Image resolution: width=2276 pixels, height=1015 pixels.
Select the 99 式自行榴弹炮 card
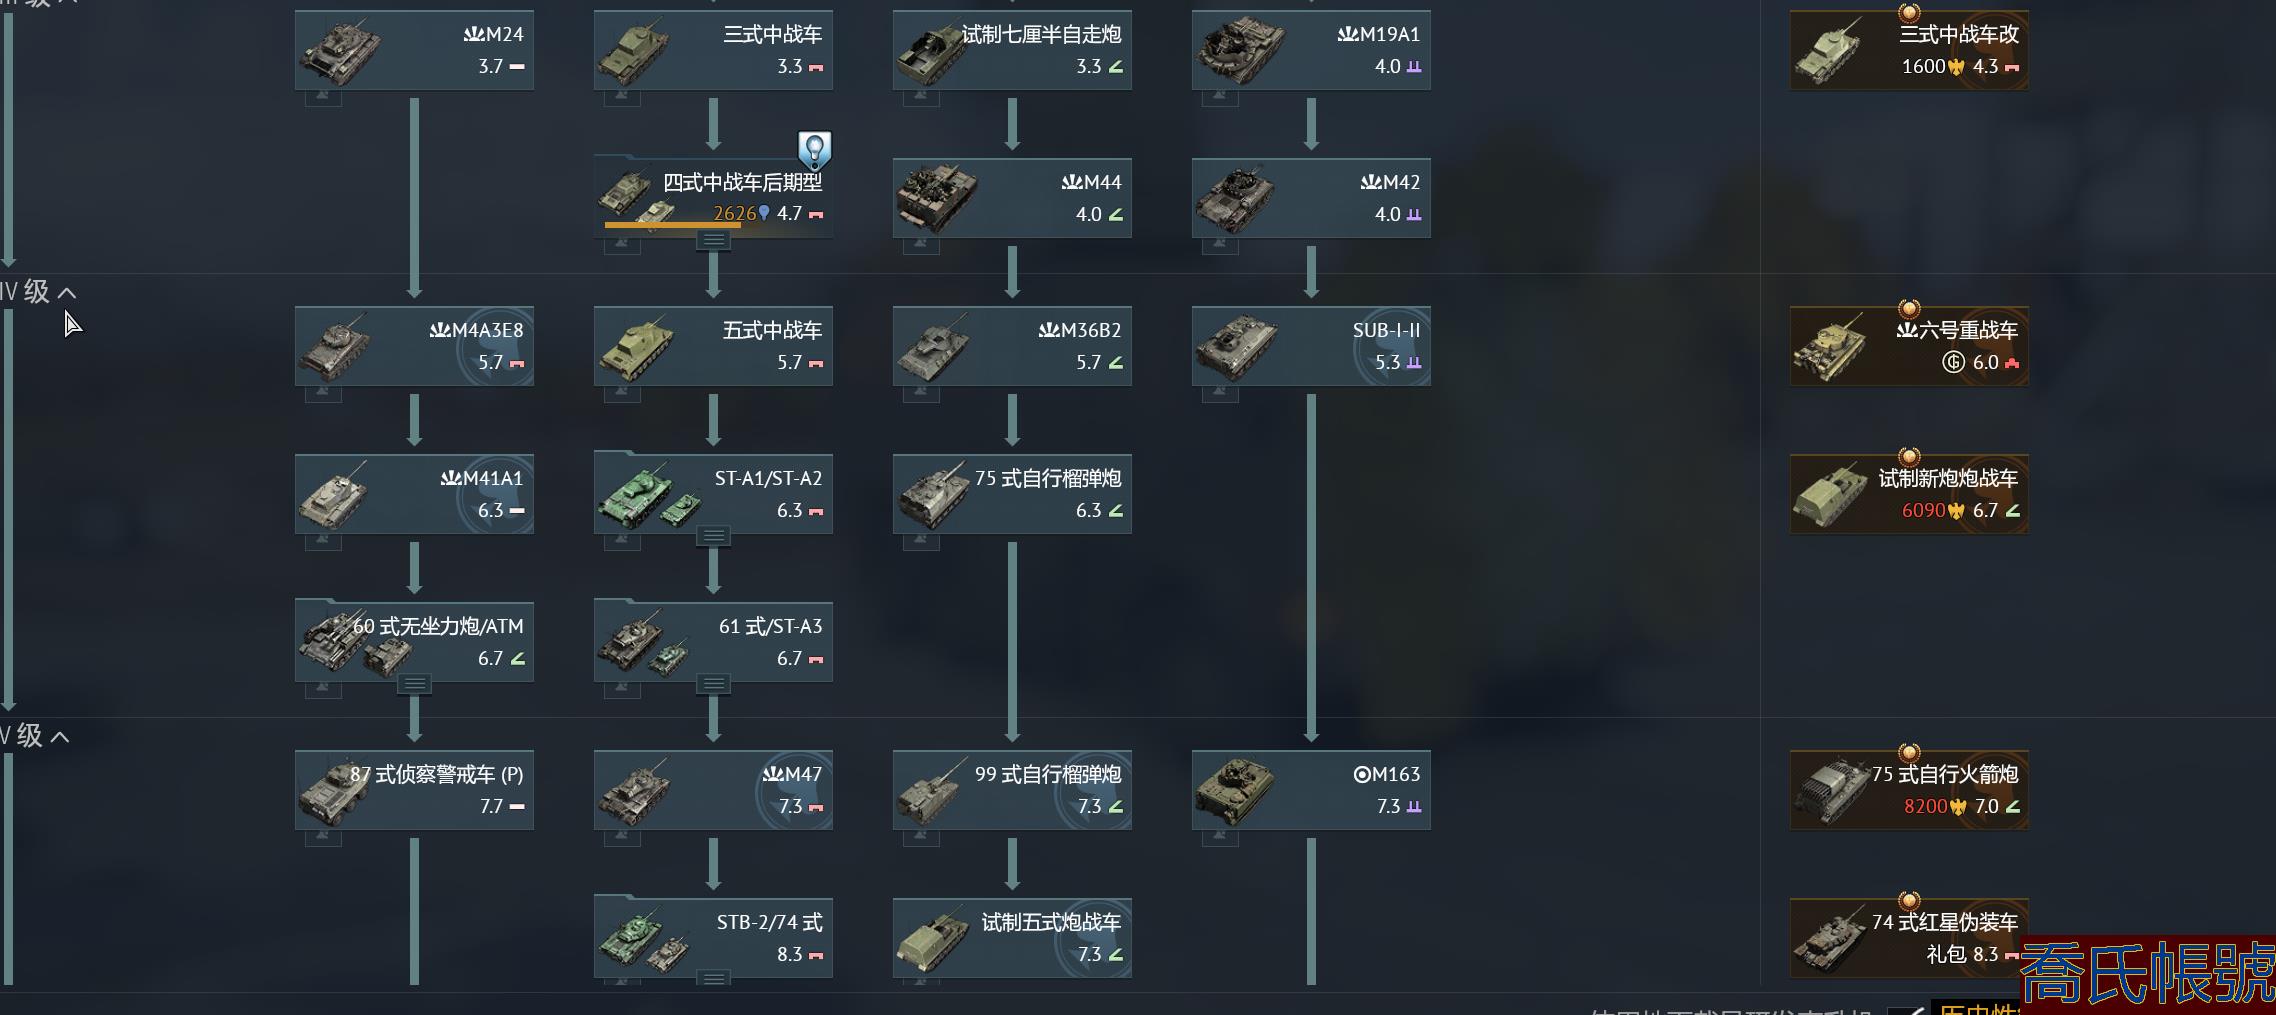pyautogui.click(x=1012, y=790)
